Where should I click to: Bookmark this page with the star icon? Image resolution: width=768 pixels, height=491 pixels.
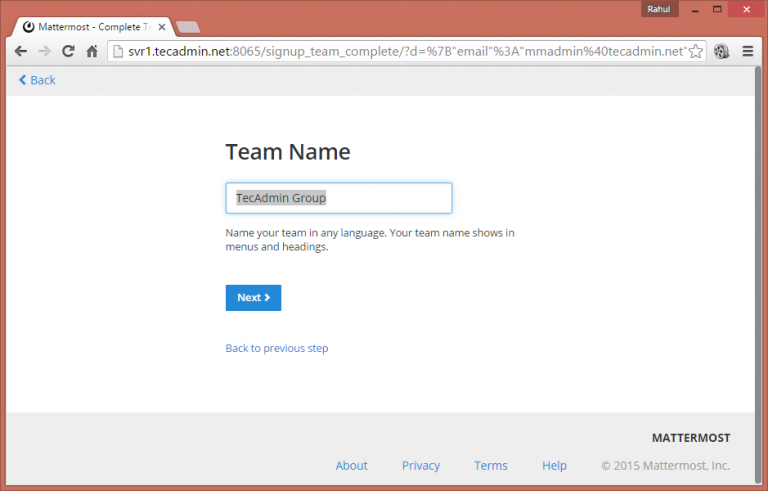pos(695,51)
